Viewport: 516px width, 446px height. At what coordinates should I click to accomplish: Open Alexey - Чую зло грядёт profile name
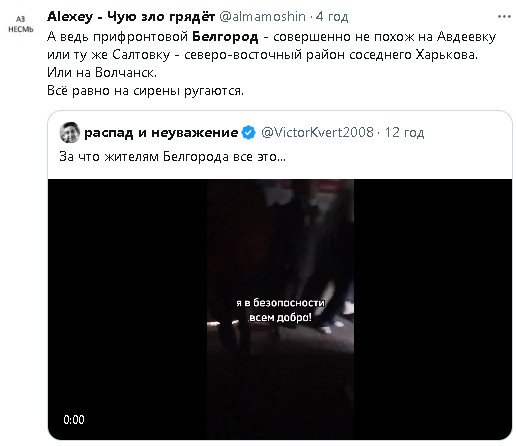click(x=131, y=16)
